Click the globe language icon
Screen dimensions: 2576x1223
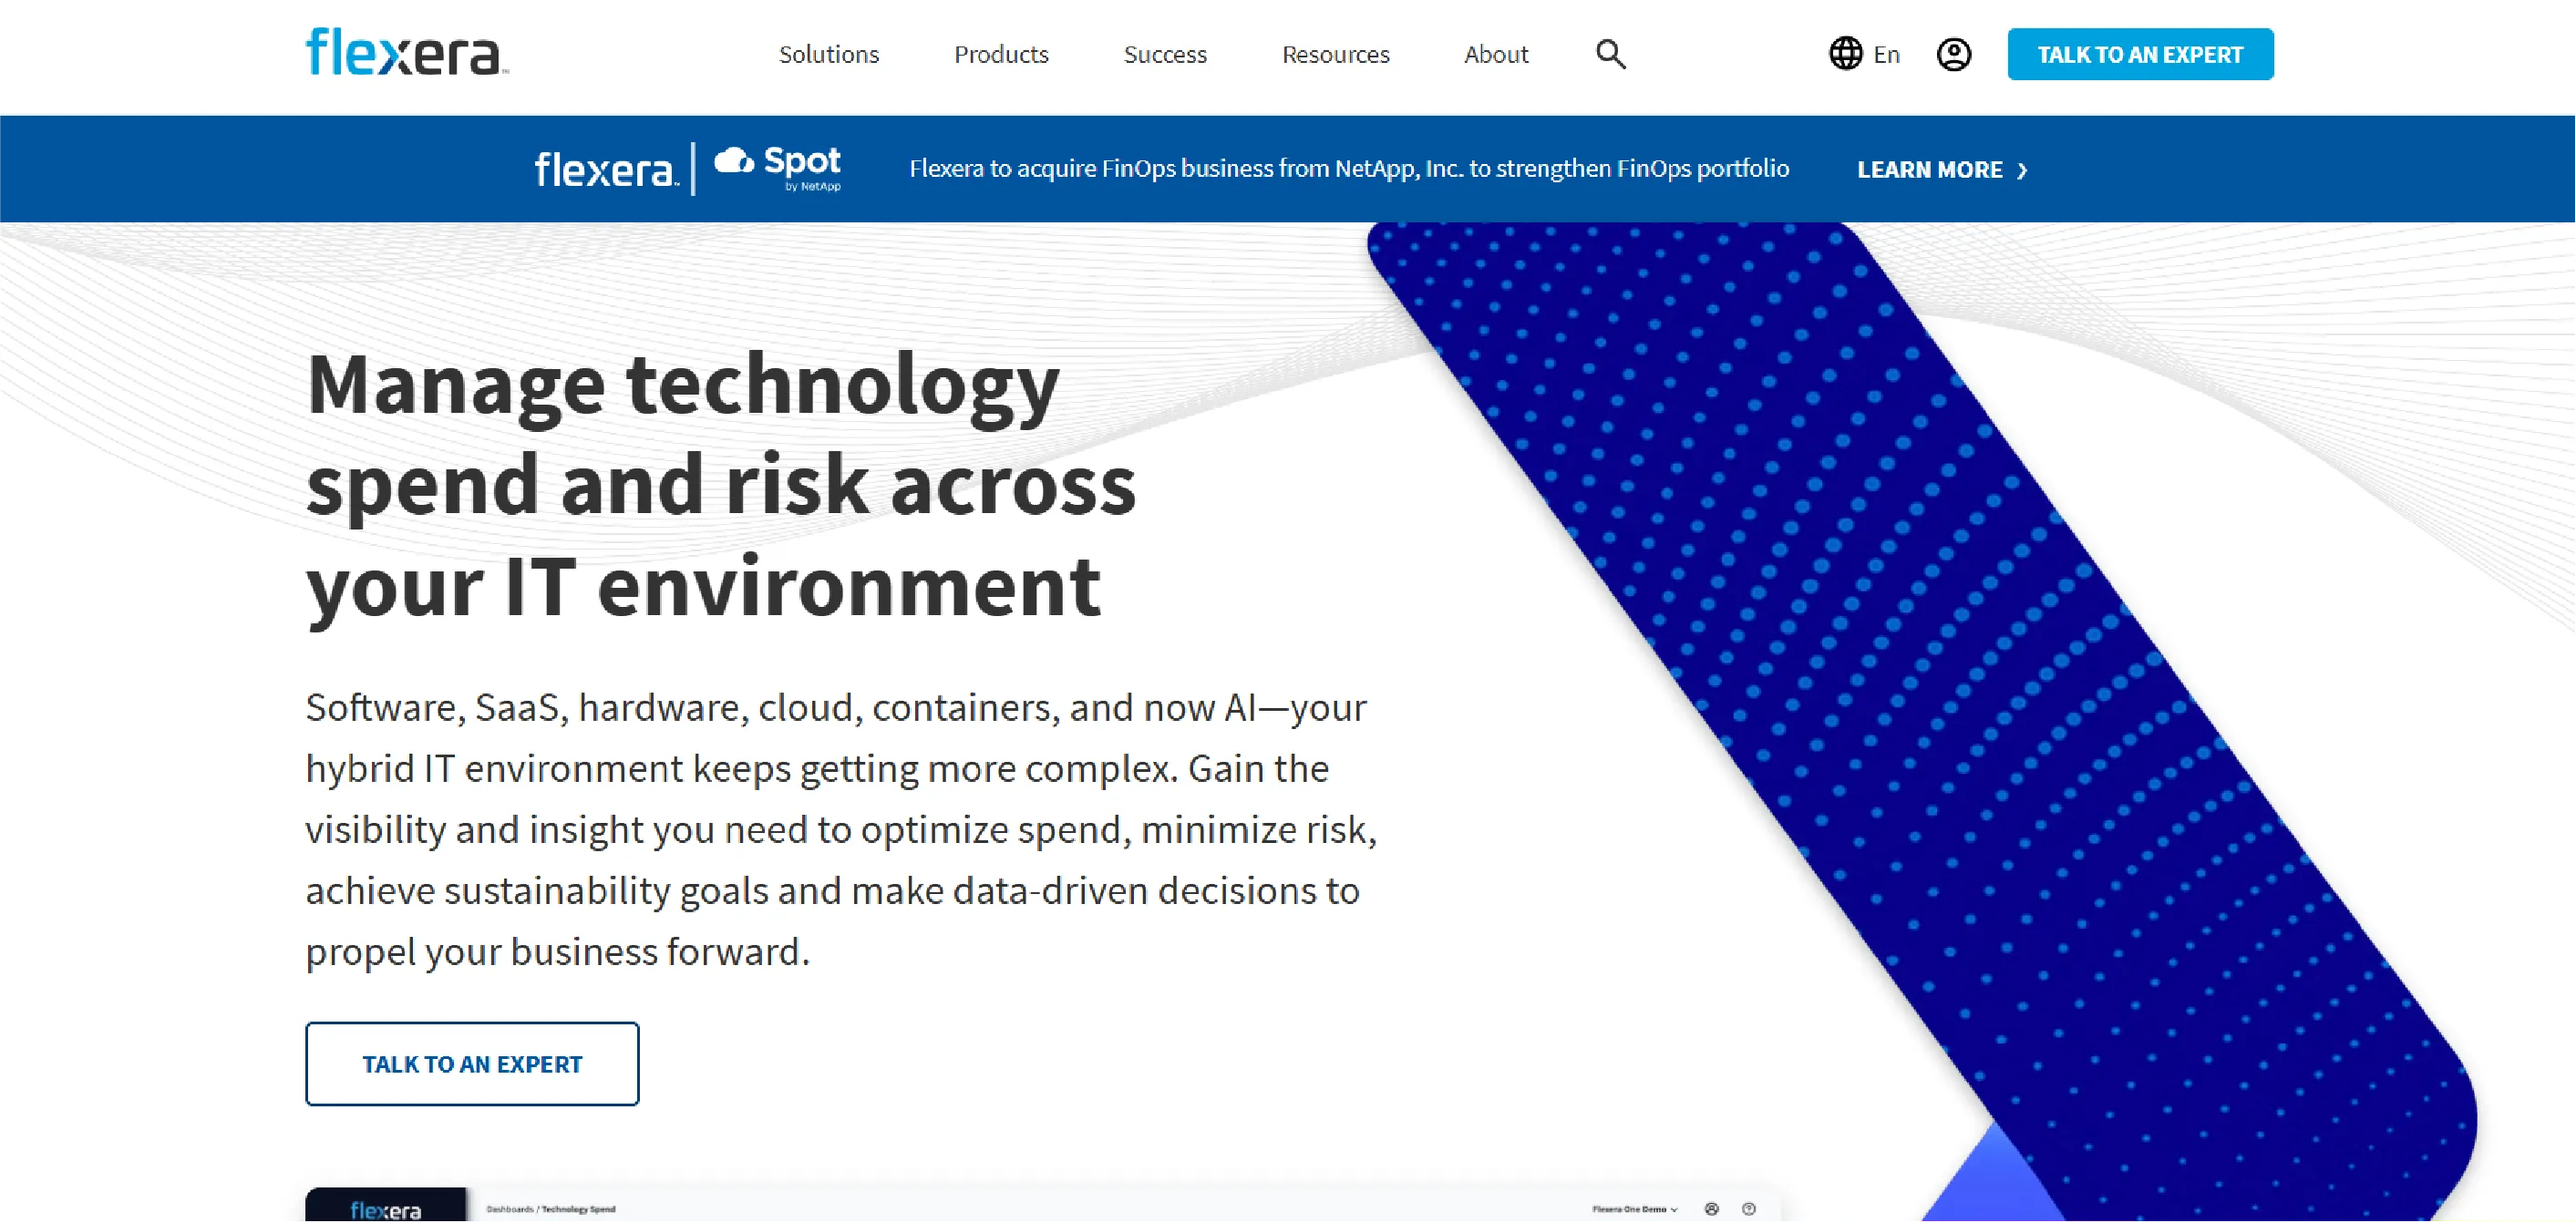tap(1845, 54)
